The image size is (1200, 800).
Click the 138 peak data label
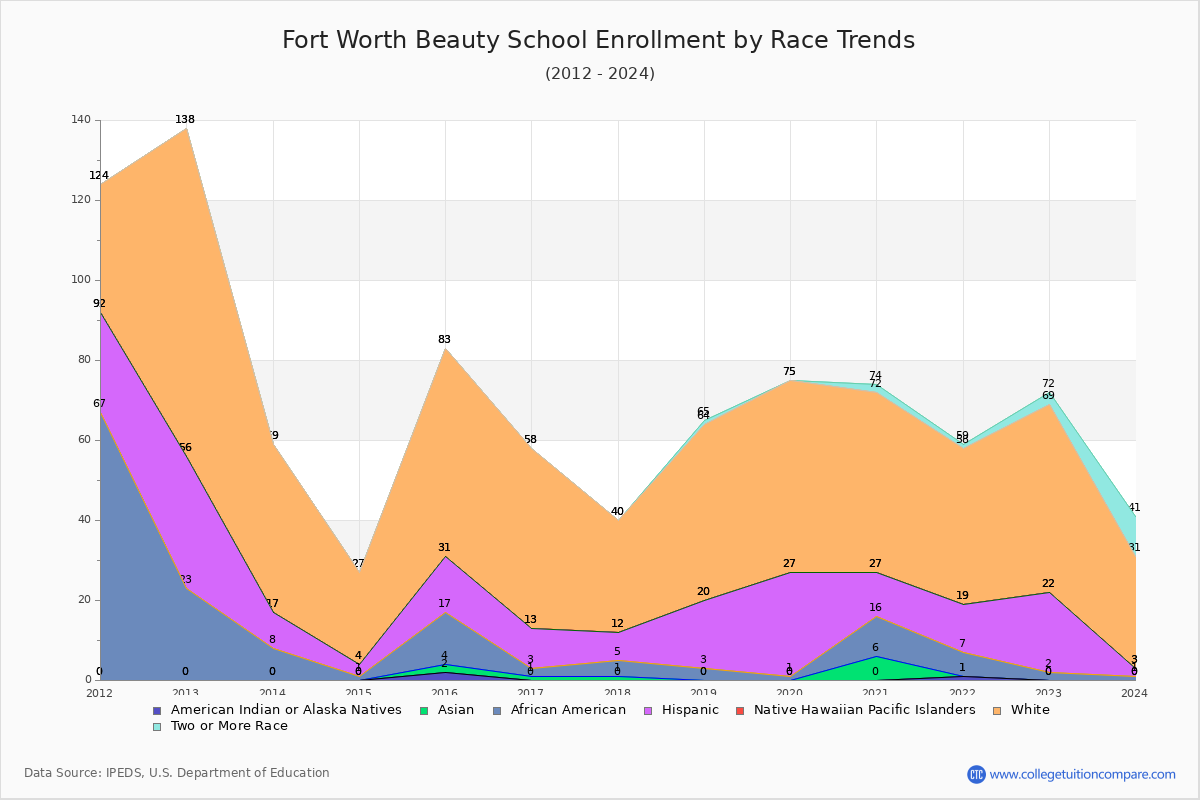pyautogui.click(x=185, y=120)
